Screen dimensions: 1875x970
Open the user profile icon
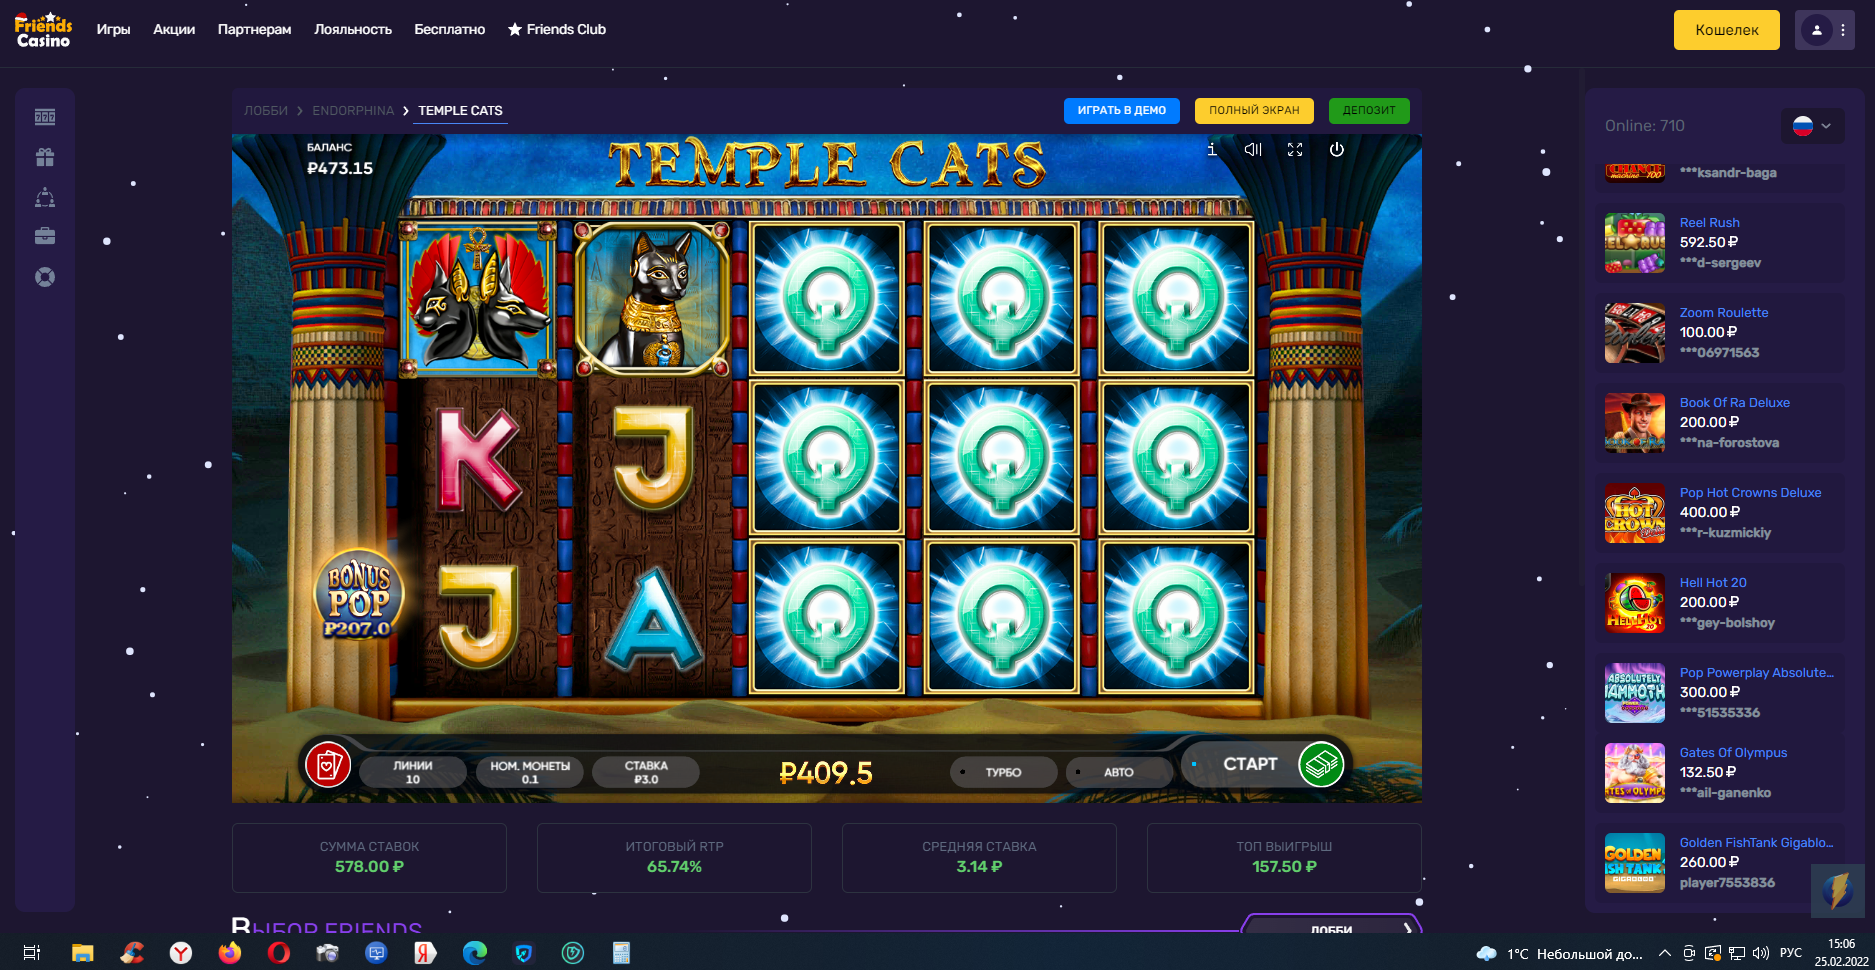click(1816, 30)
